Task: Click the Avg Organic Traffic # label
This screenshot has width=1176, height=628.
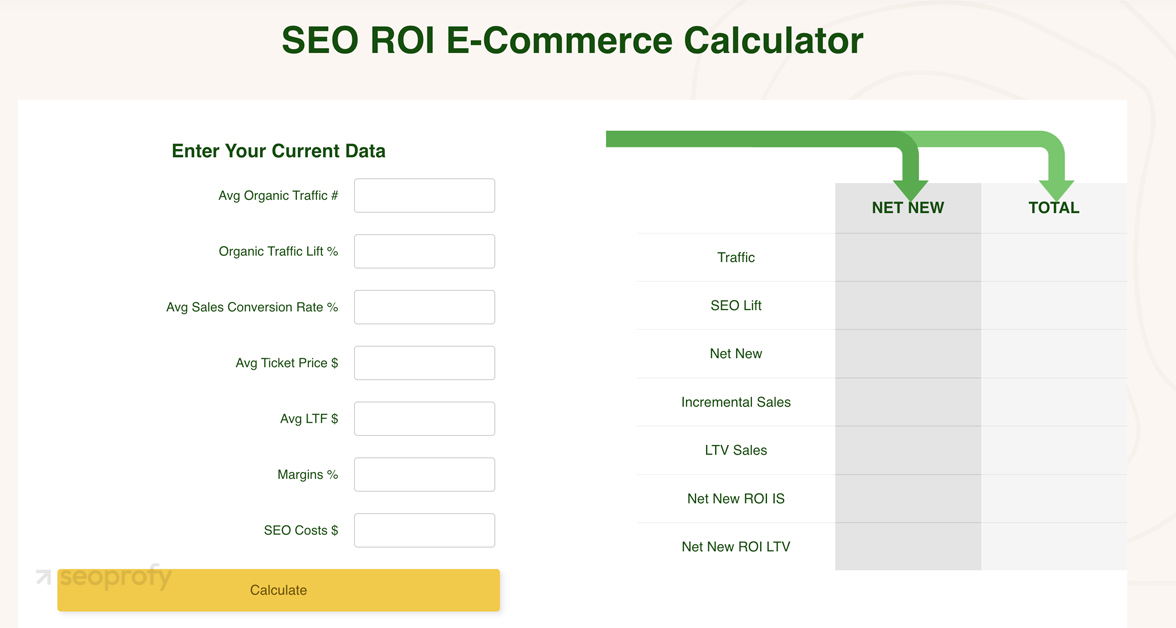Action: tap(278, 196)
